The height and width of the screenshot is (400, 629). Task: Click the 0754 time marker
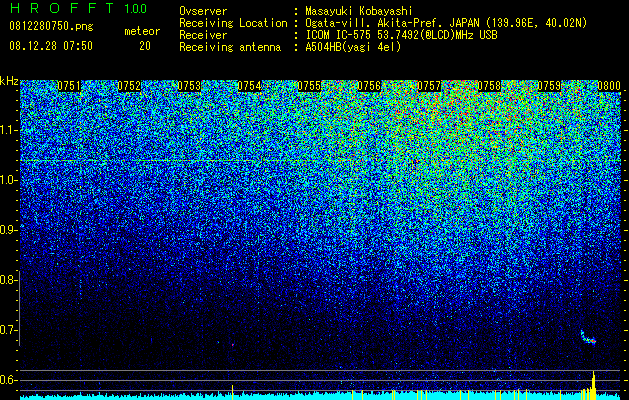coord(249,86)
